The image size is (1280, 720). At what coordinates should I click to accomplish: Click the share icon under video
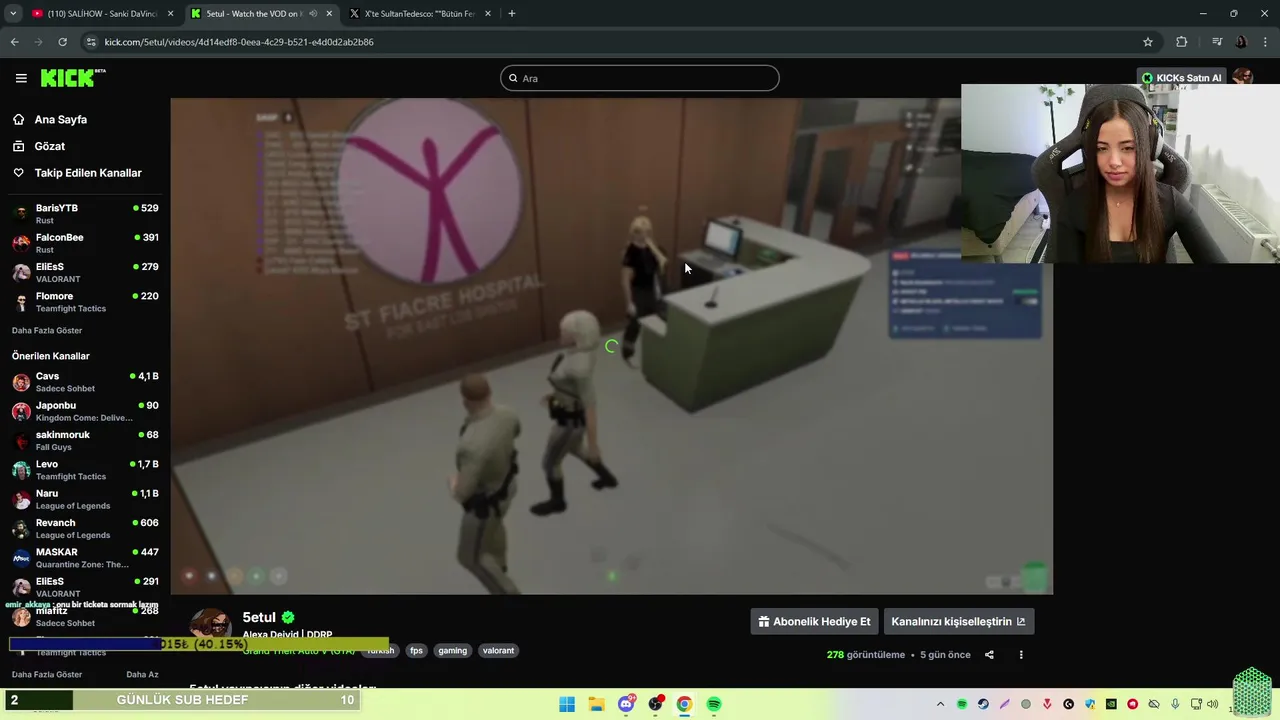pos(989,655)
